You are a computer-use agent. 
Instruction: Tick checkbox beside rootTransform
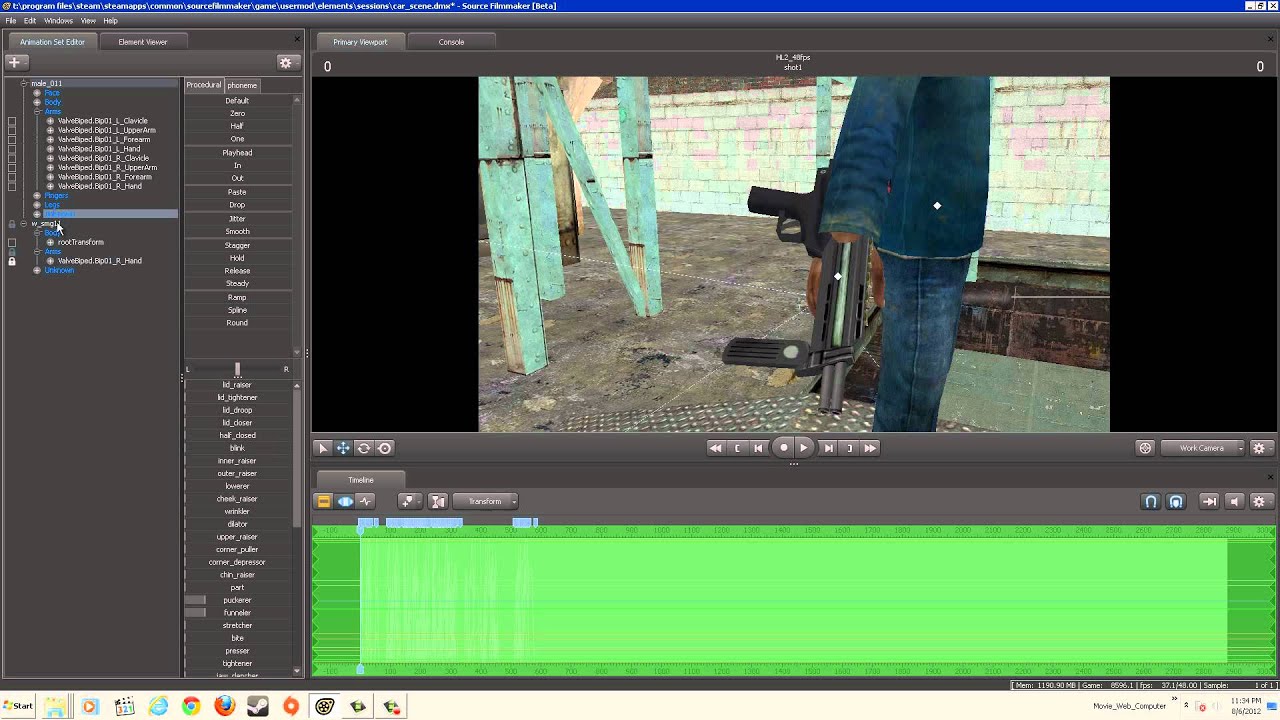(12, 242)
